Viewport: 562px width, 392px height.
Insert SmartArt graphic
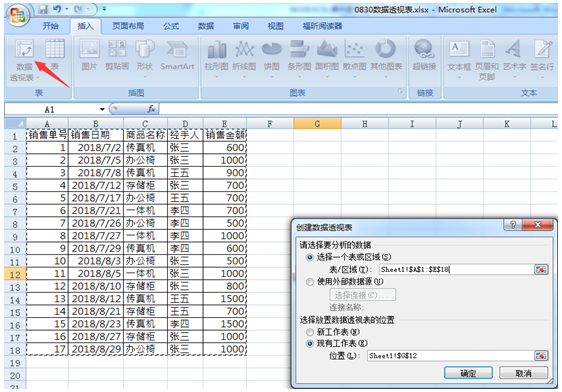point(177,54)
